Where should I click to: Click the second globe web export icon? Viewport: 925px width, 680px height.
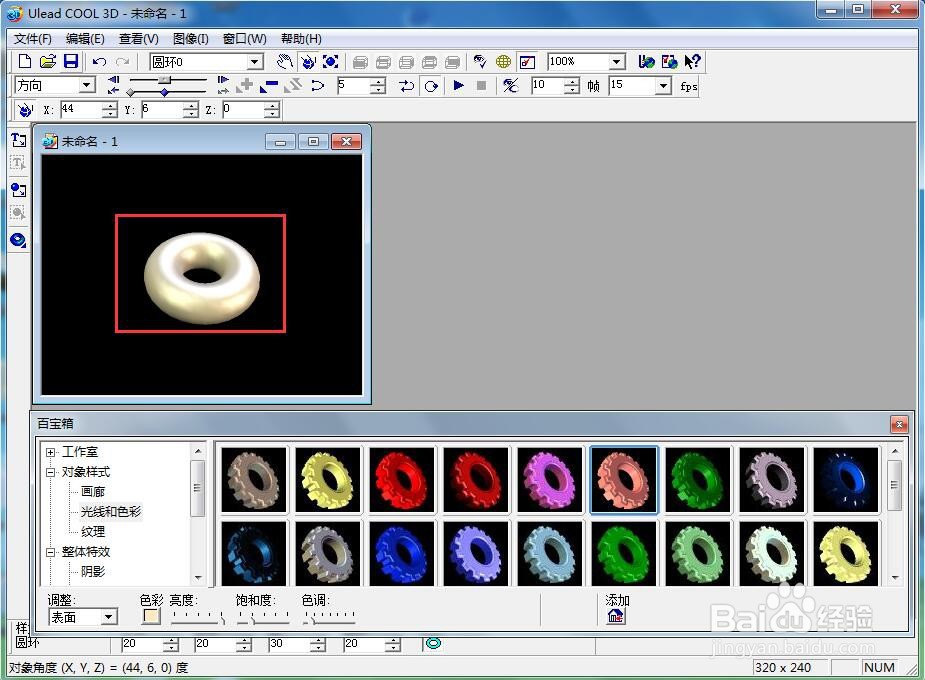670,61
